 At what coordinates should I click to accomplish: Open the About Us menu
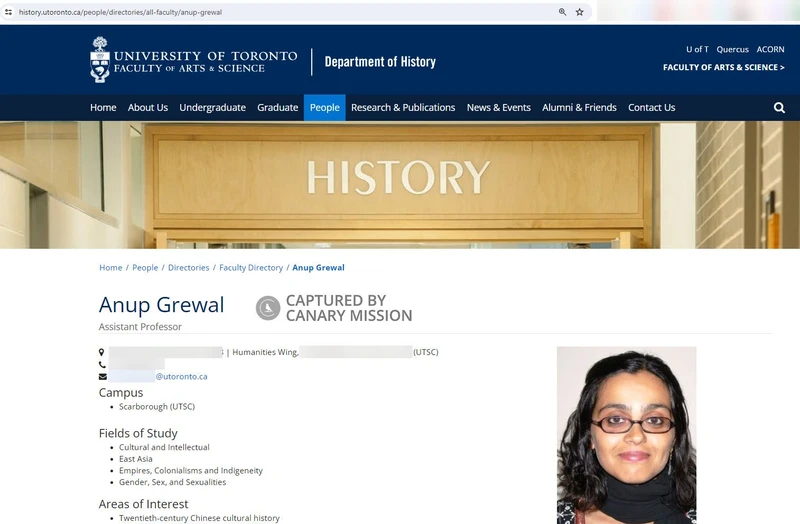[x=148, y=108]
